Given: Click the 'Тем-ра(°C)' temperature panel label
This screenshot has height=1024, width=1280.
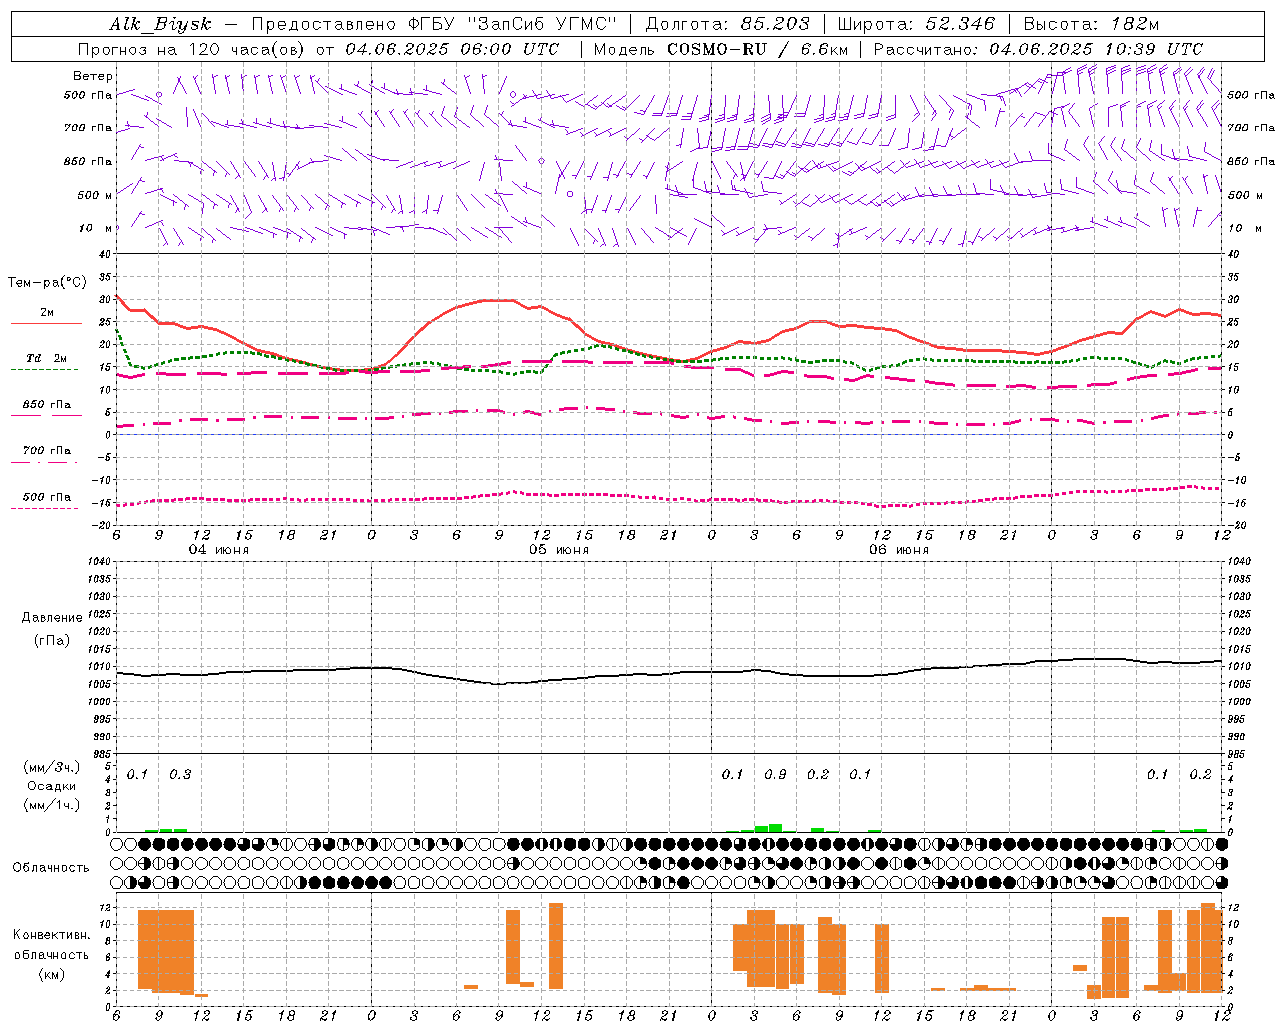Looking at the screenshot, I should pos(47,283).
